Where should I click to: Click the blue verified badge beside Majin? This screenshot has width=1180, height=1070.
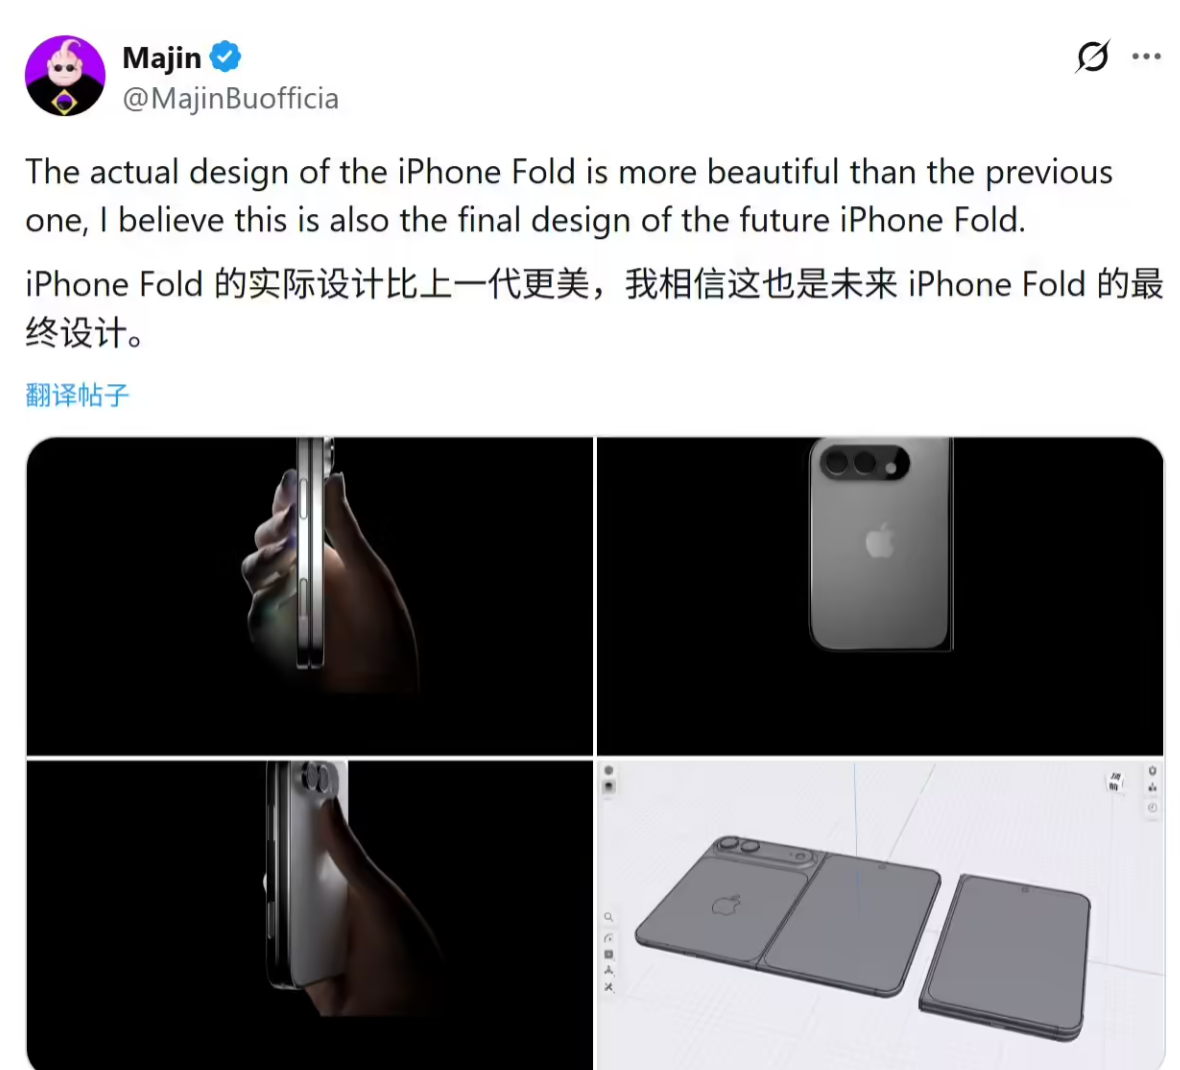(x=225, y=57)
